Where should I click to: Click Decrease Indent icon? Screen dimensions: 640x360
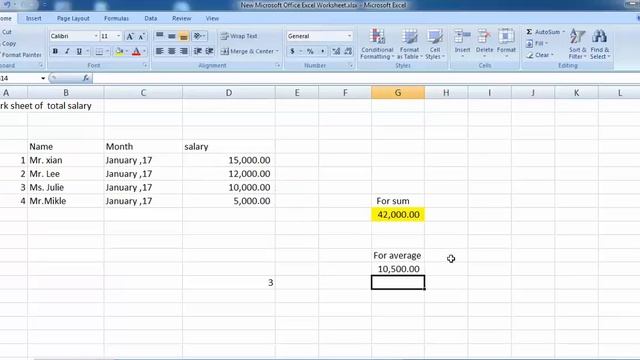(x=198, y=51)
